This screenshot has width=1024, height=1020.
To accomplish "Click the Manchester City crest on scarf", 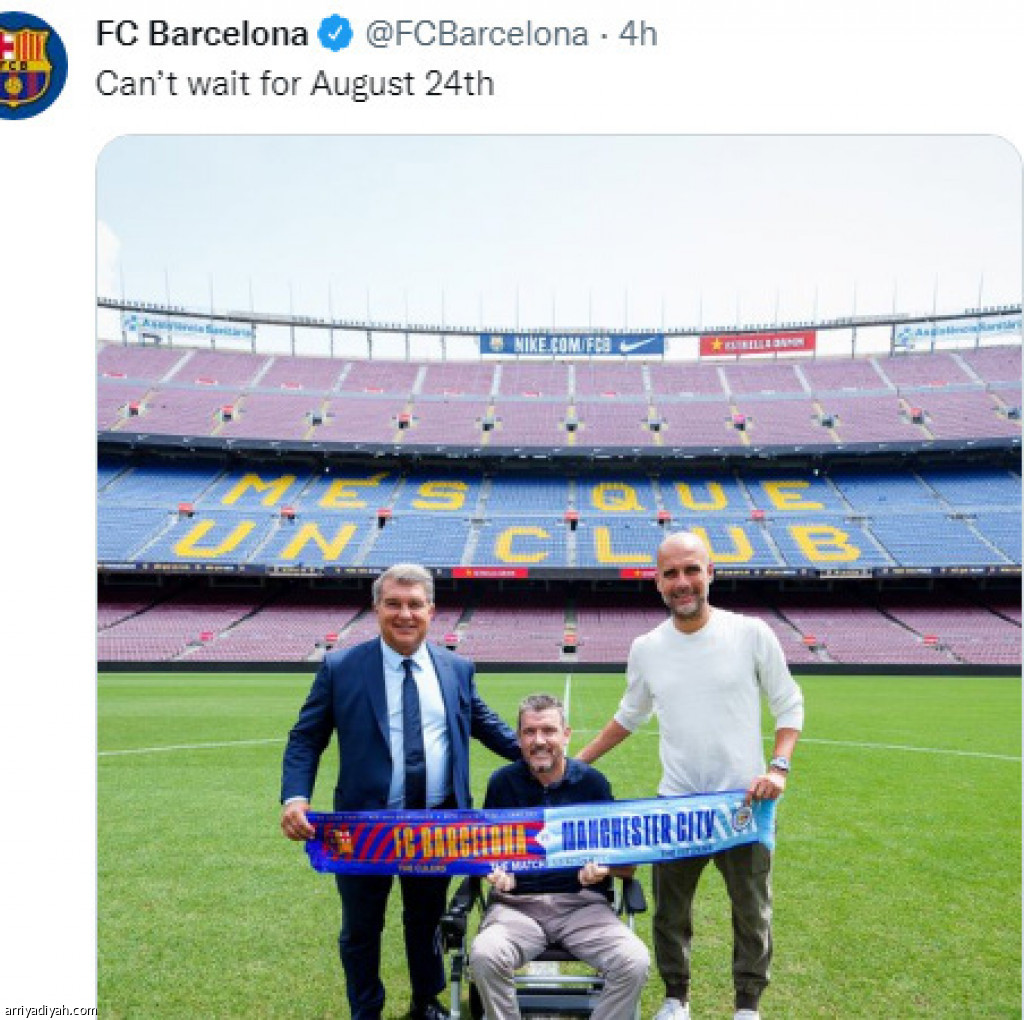I will pyautogui.click(x=741, y=818).
